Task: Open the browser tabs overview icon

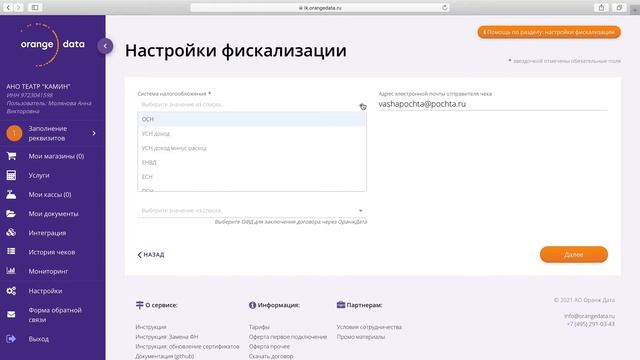Action: point(619,7)
